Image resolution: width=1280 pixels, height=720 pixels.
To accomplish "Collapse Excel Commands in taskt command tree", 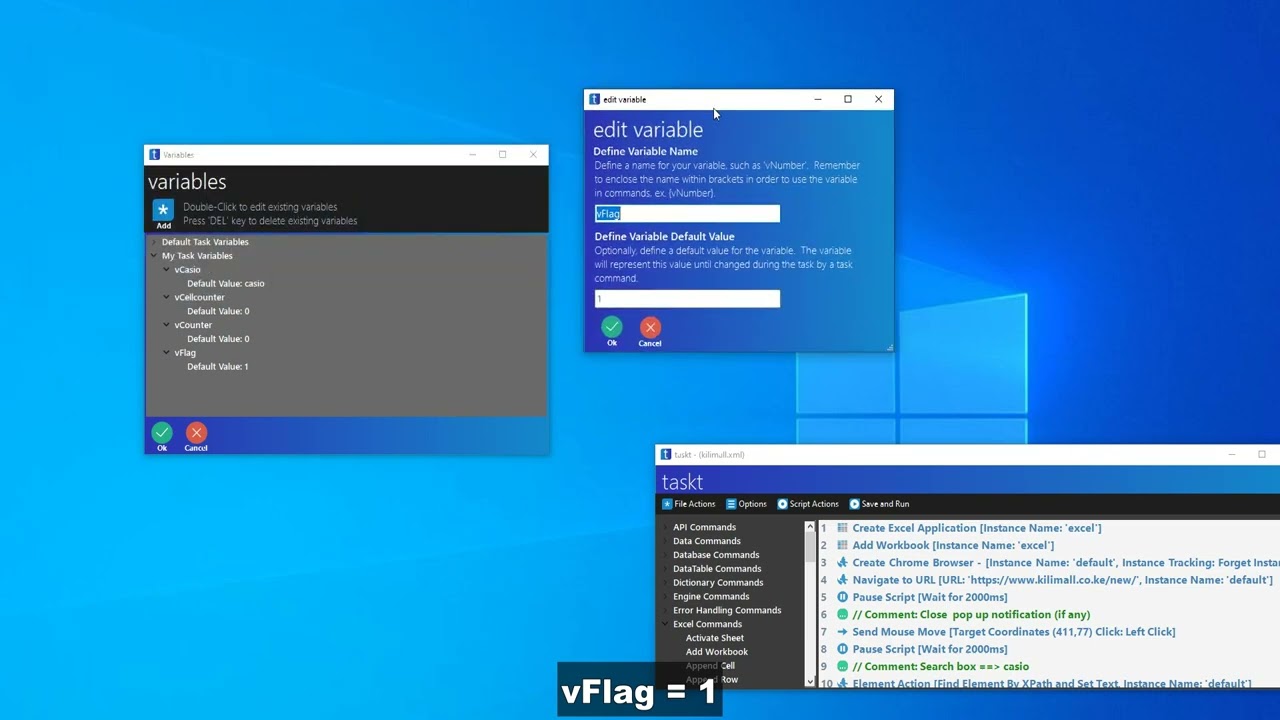I will pyautogui.click(x=666, y=624).
